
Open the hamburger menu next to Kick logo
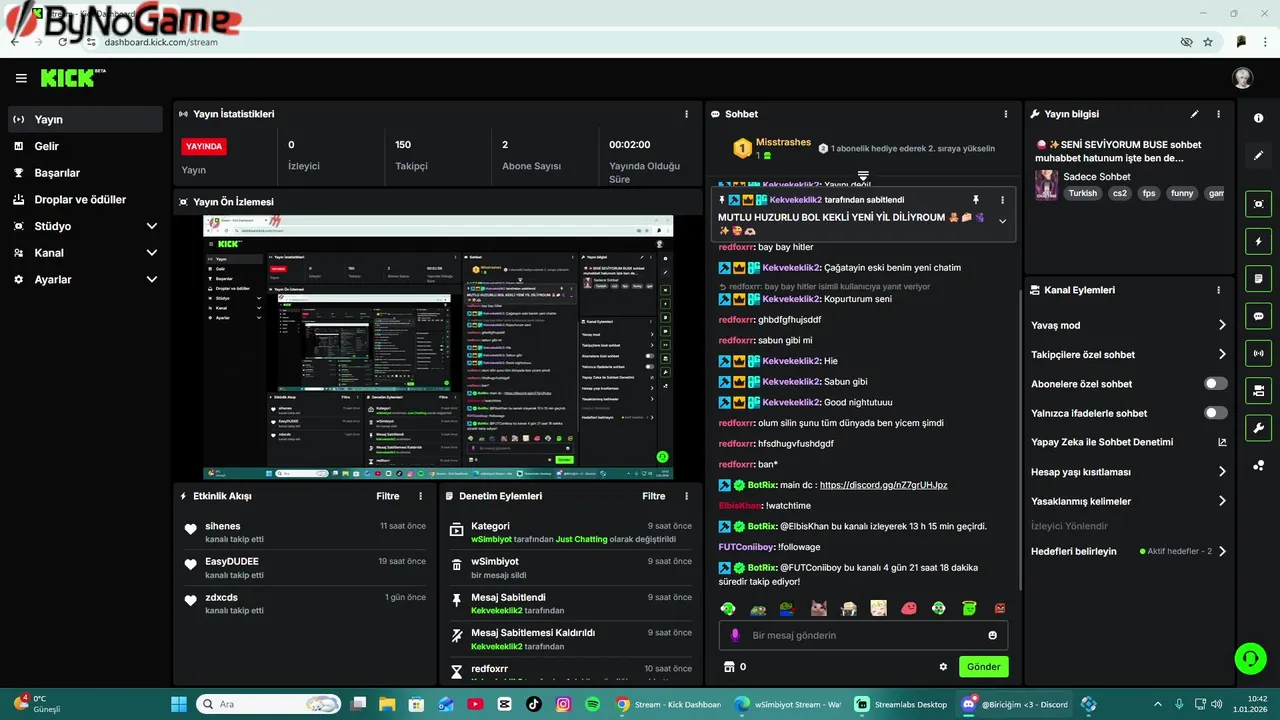(21, 78)
